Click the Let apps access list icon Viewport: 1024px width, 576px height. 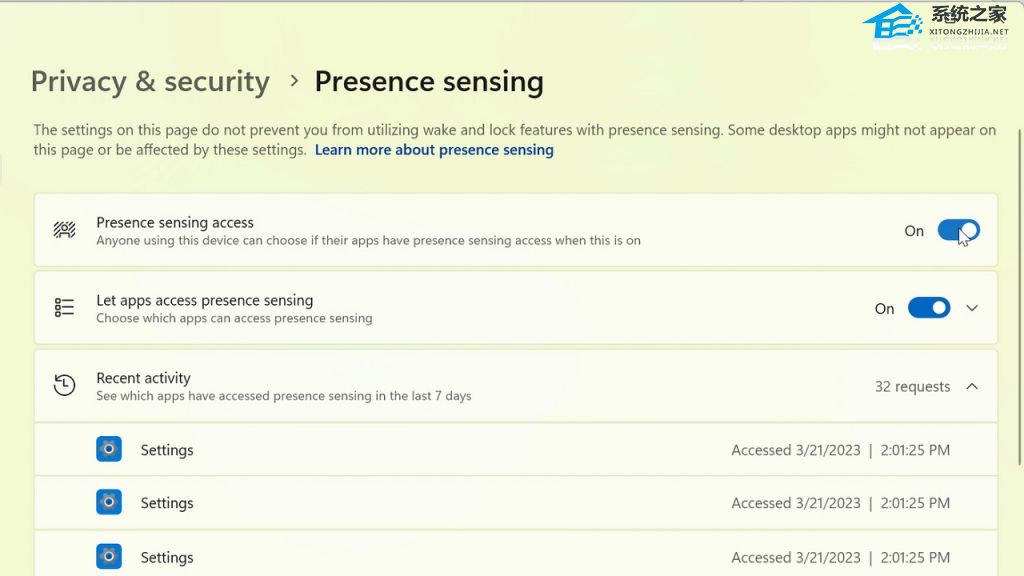point(65,308)
